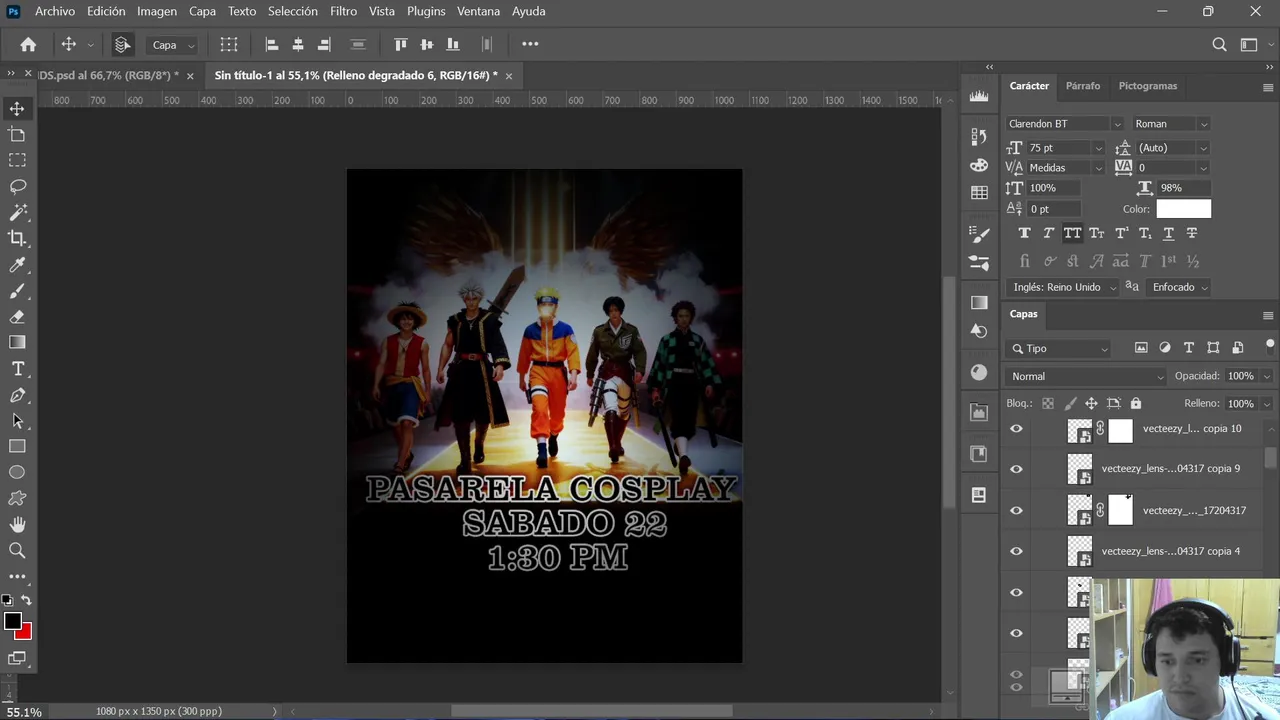Select the Hand tool

[x=17, y=524]
